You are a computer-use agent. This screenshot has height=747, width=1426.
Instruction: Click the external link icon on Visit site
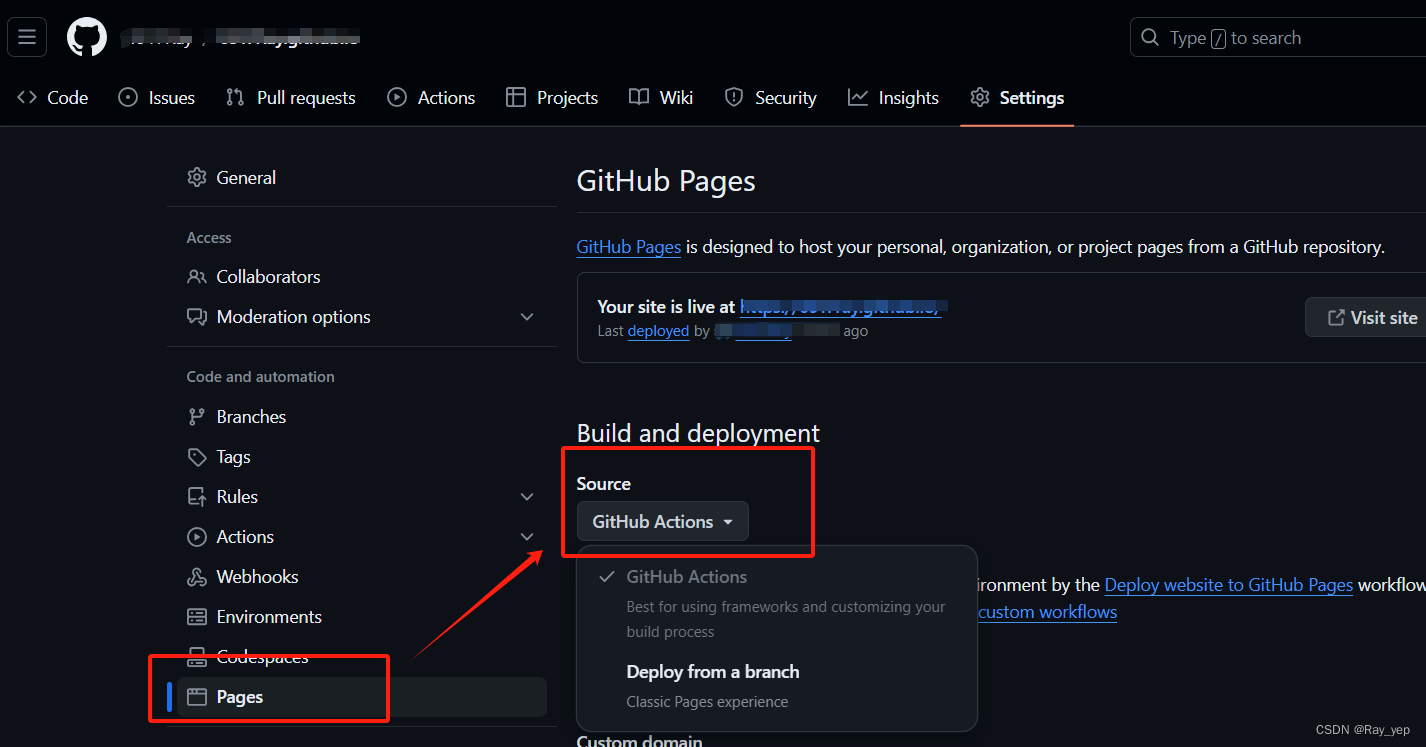pyautogui.click(x=1336, y=317)
